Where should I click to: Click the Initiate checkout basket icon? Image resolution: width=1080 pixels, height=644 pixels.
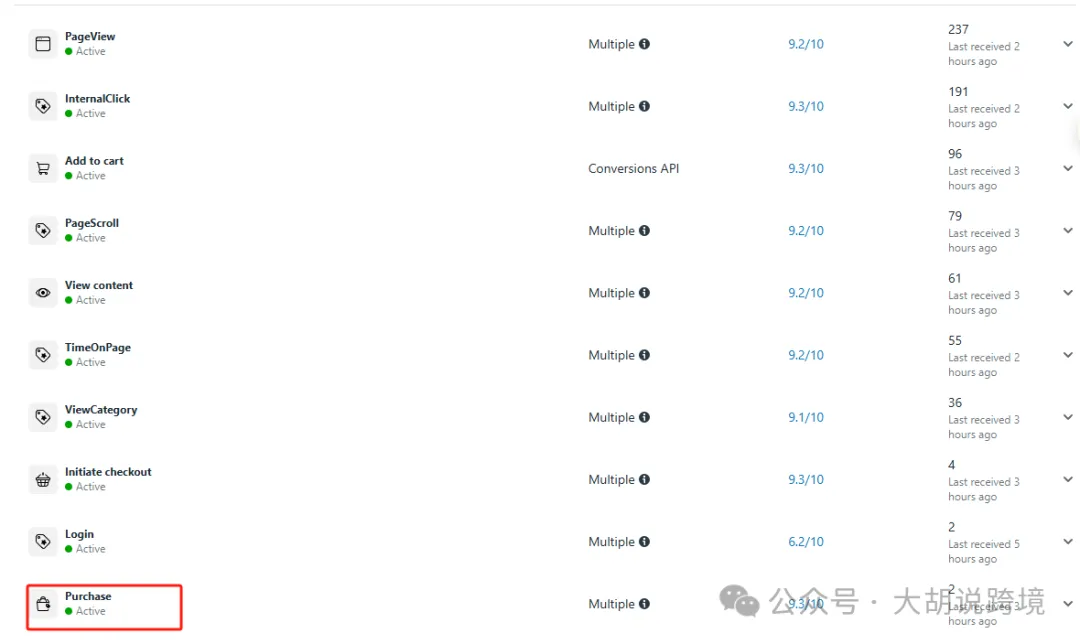click(43, 479)
